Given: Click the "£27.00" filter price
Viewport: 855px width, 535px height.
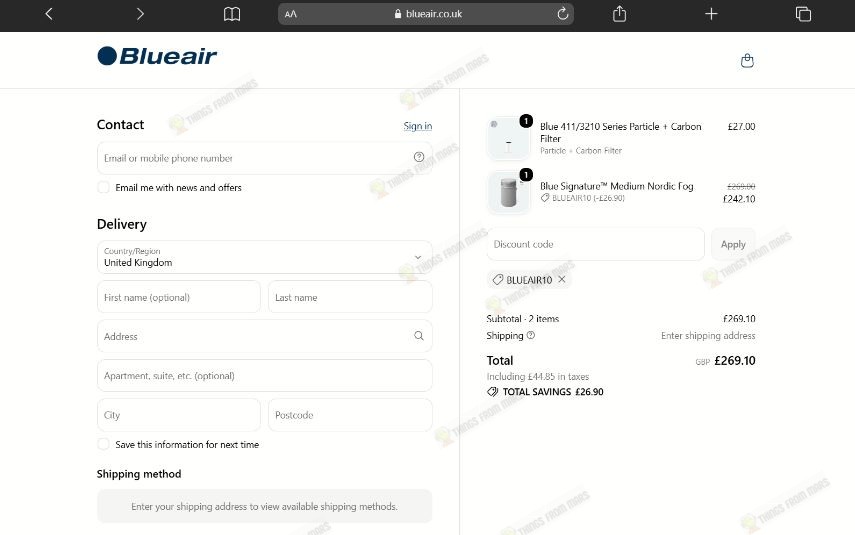Looking at the screenshot, I should coord(742,127).
